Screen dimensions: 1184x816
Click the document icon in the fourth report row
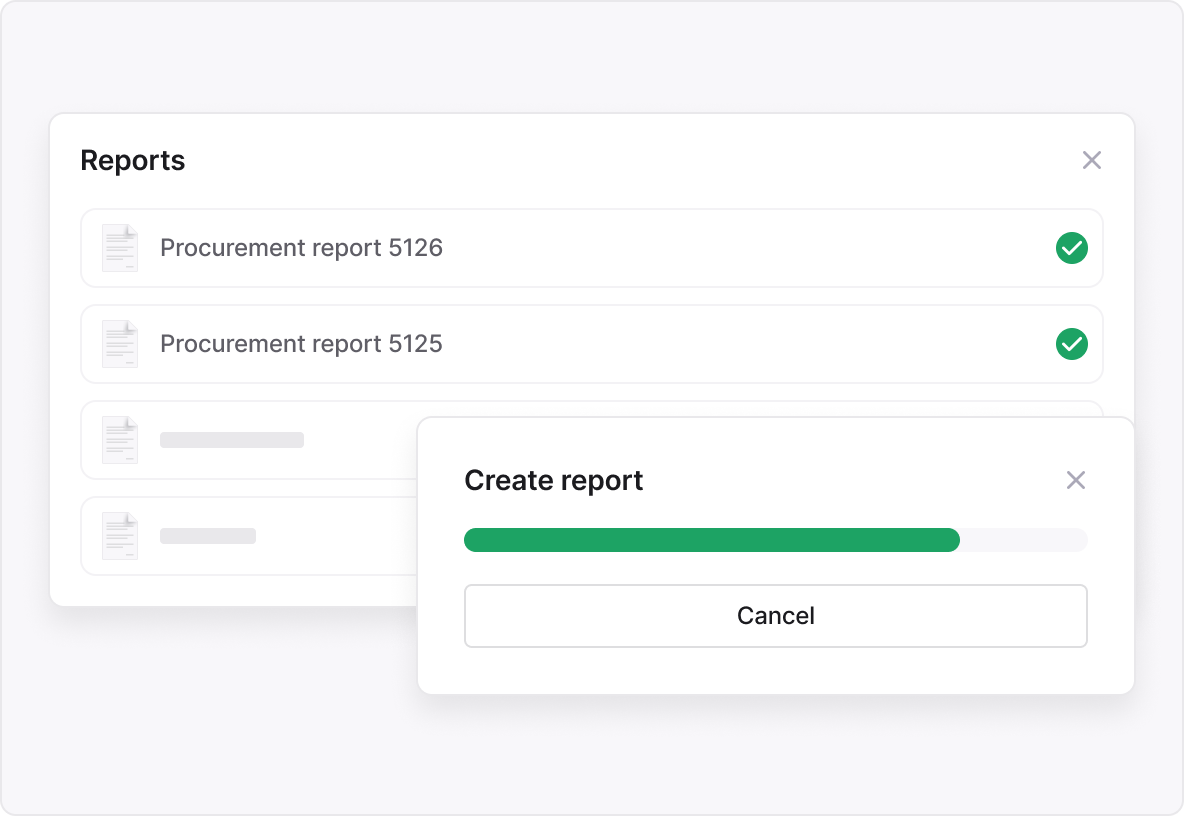pyautogui.click(x=120, y=536)
